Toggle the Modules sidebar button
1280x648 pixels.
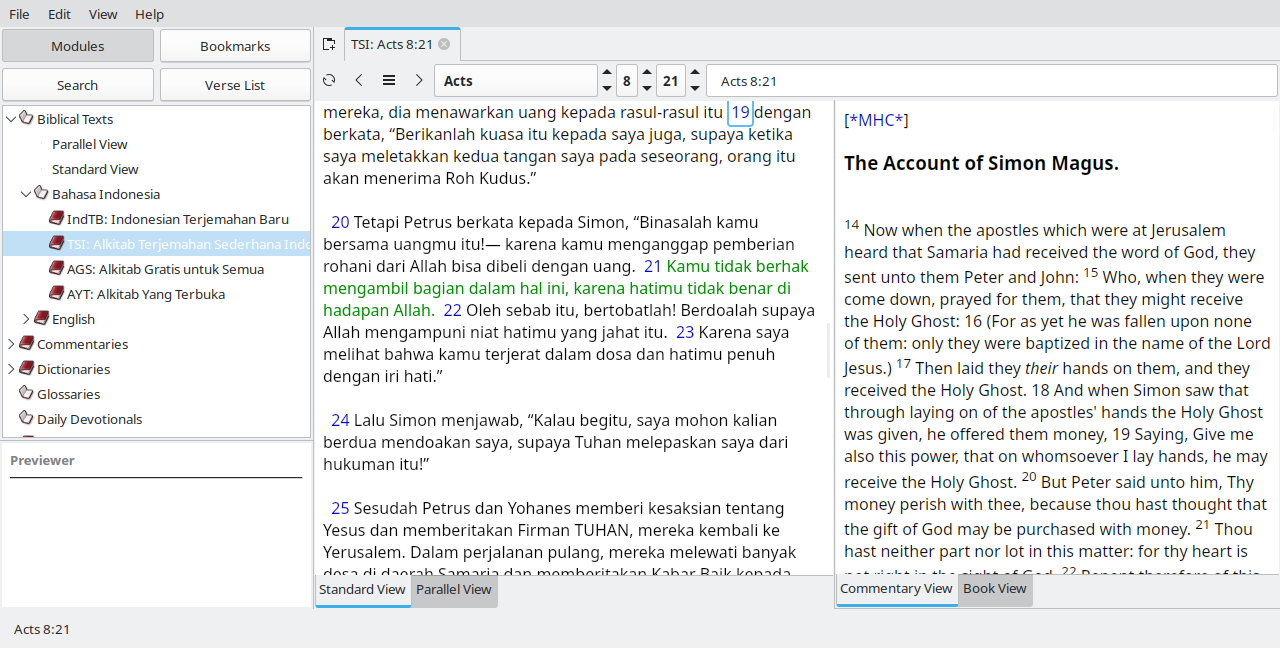coord(78,46)
